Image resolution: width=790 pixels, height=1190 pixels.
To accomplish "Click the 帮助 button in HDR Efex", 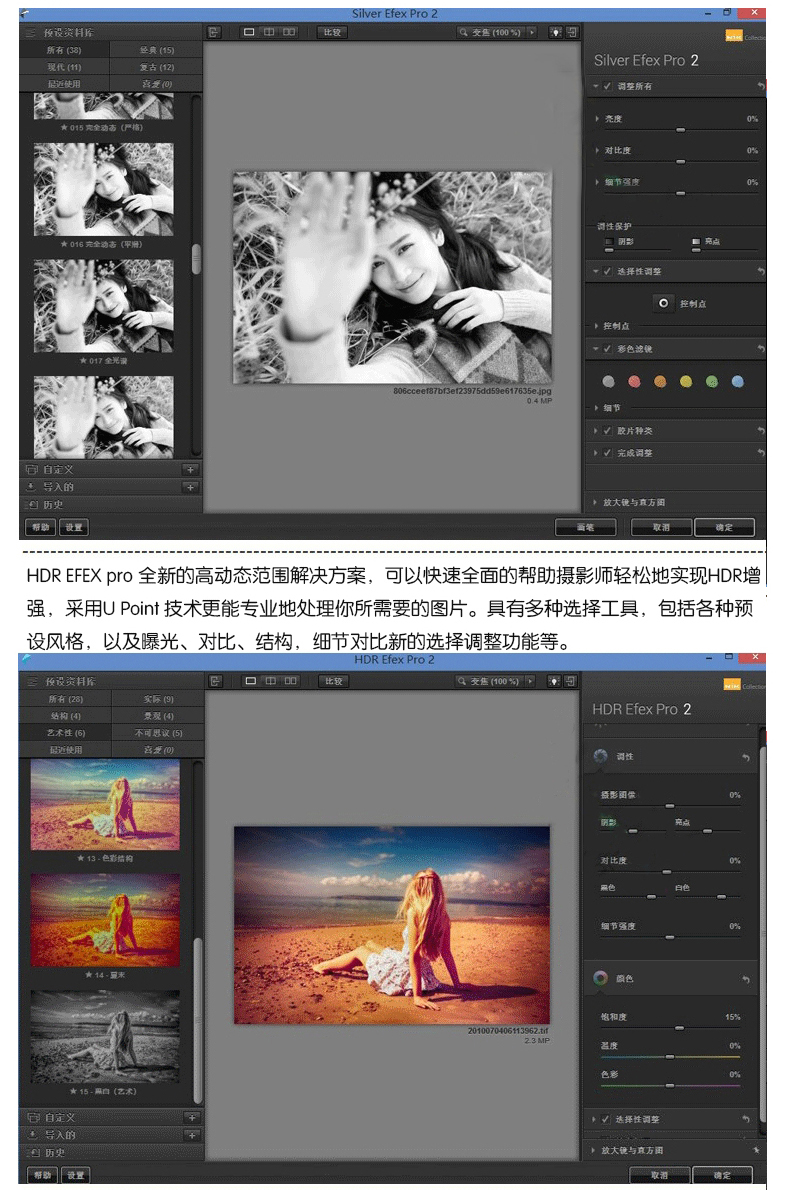I will (42, 1175).
